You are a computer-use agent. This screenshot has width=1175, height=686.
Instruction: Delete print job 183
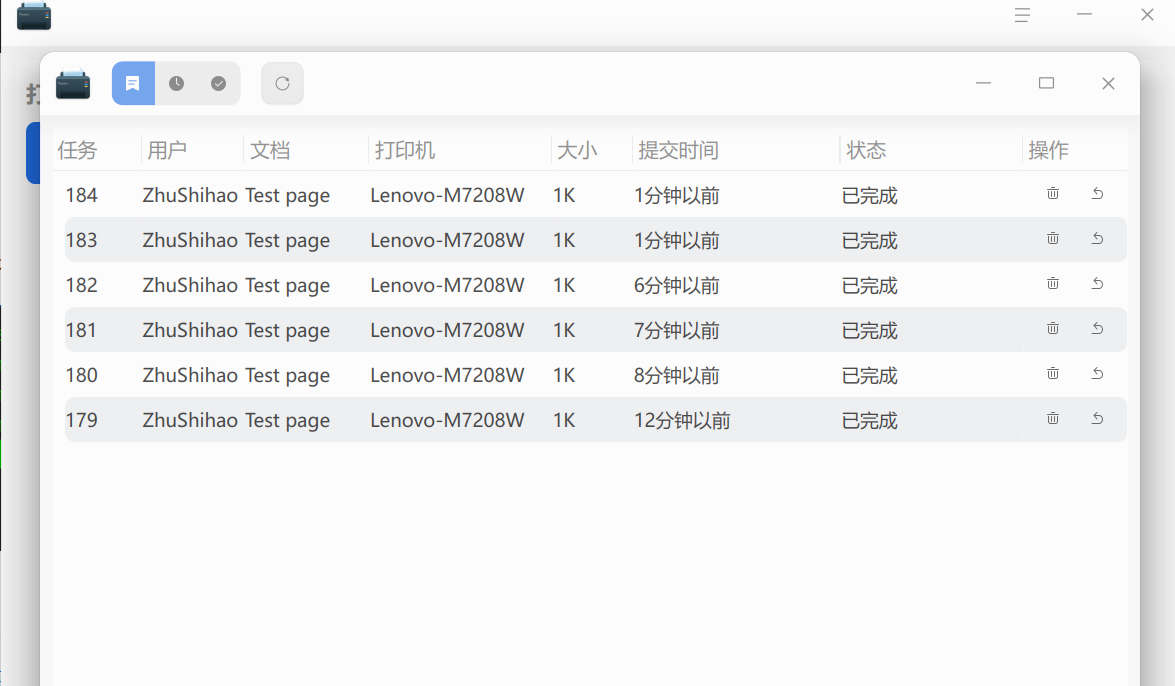[1053, 238]
